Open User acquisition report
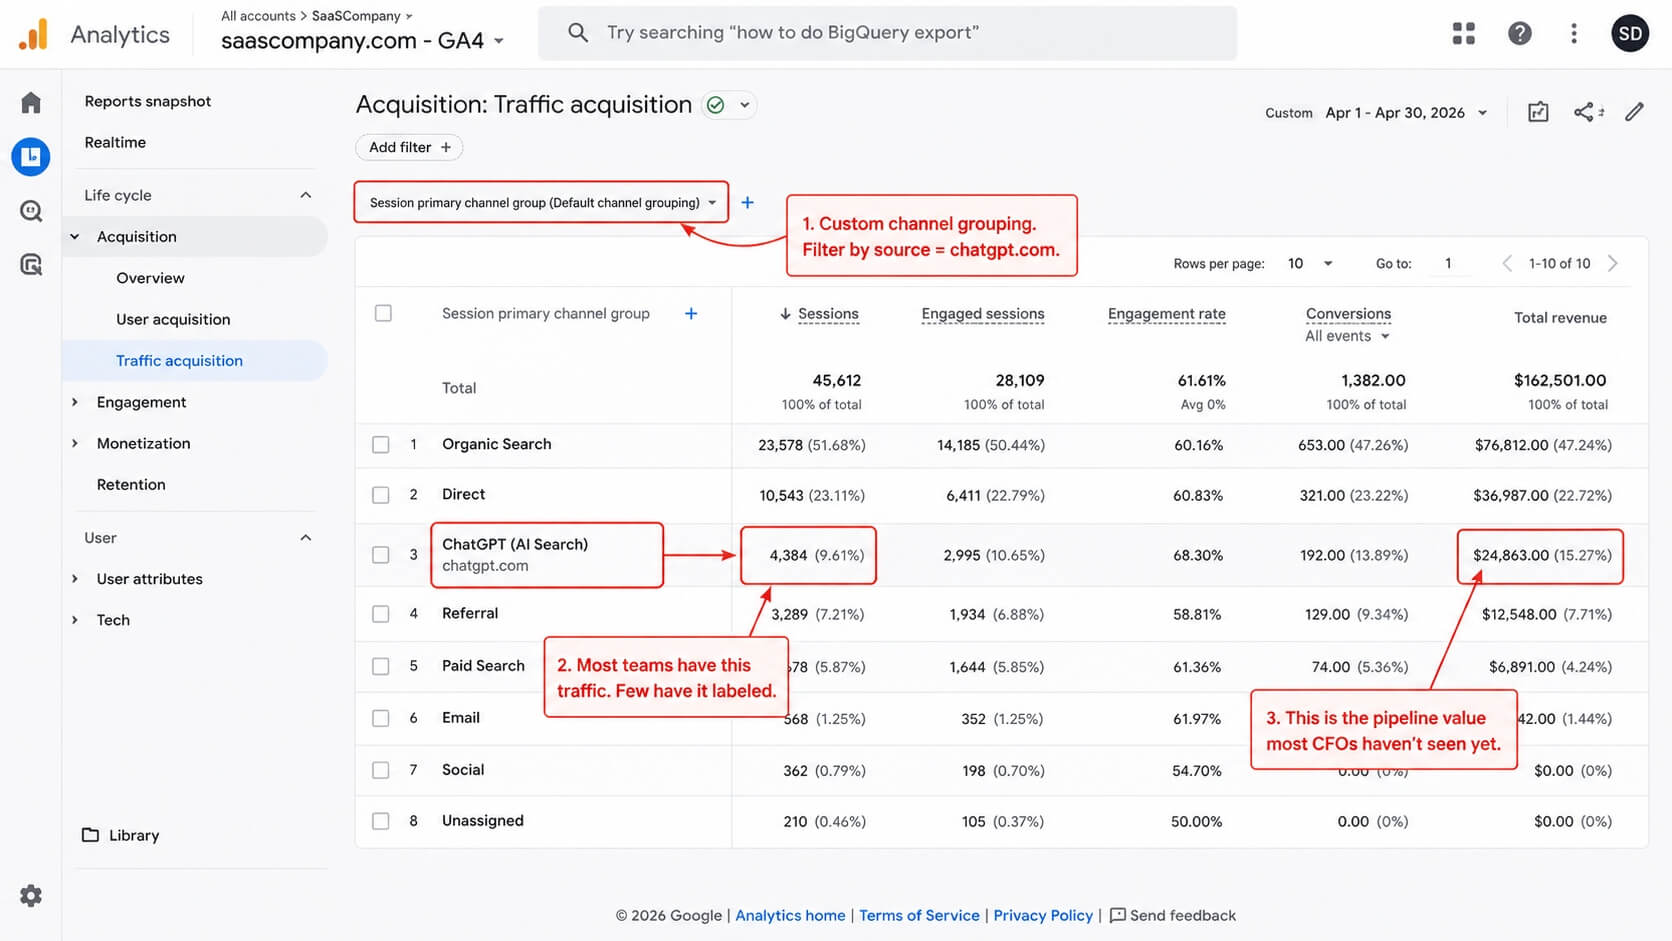 [x=173, y=320]
